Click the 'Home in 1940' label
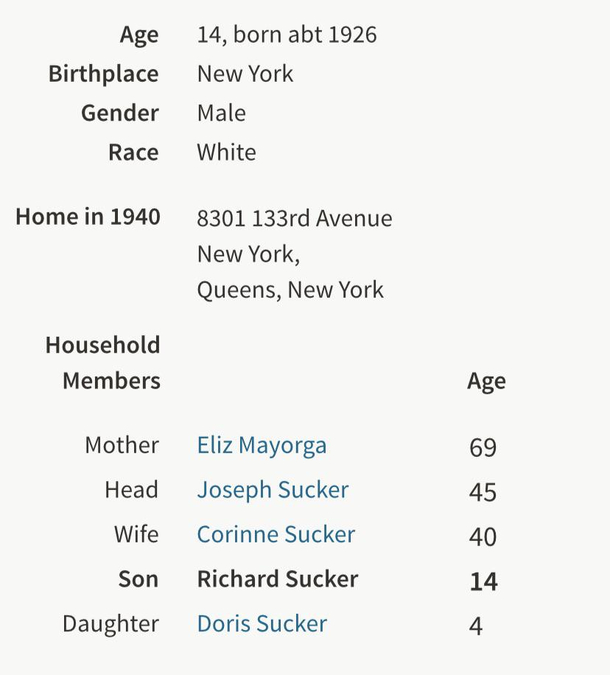The height and width of the screenshot is (675, 610). [x=88, y=217]
